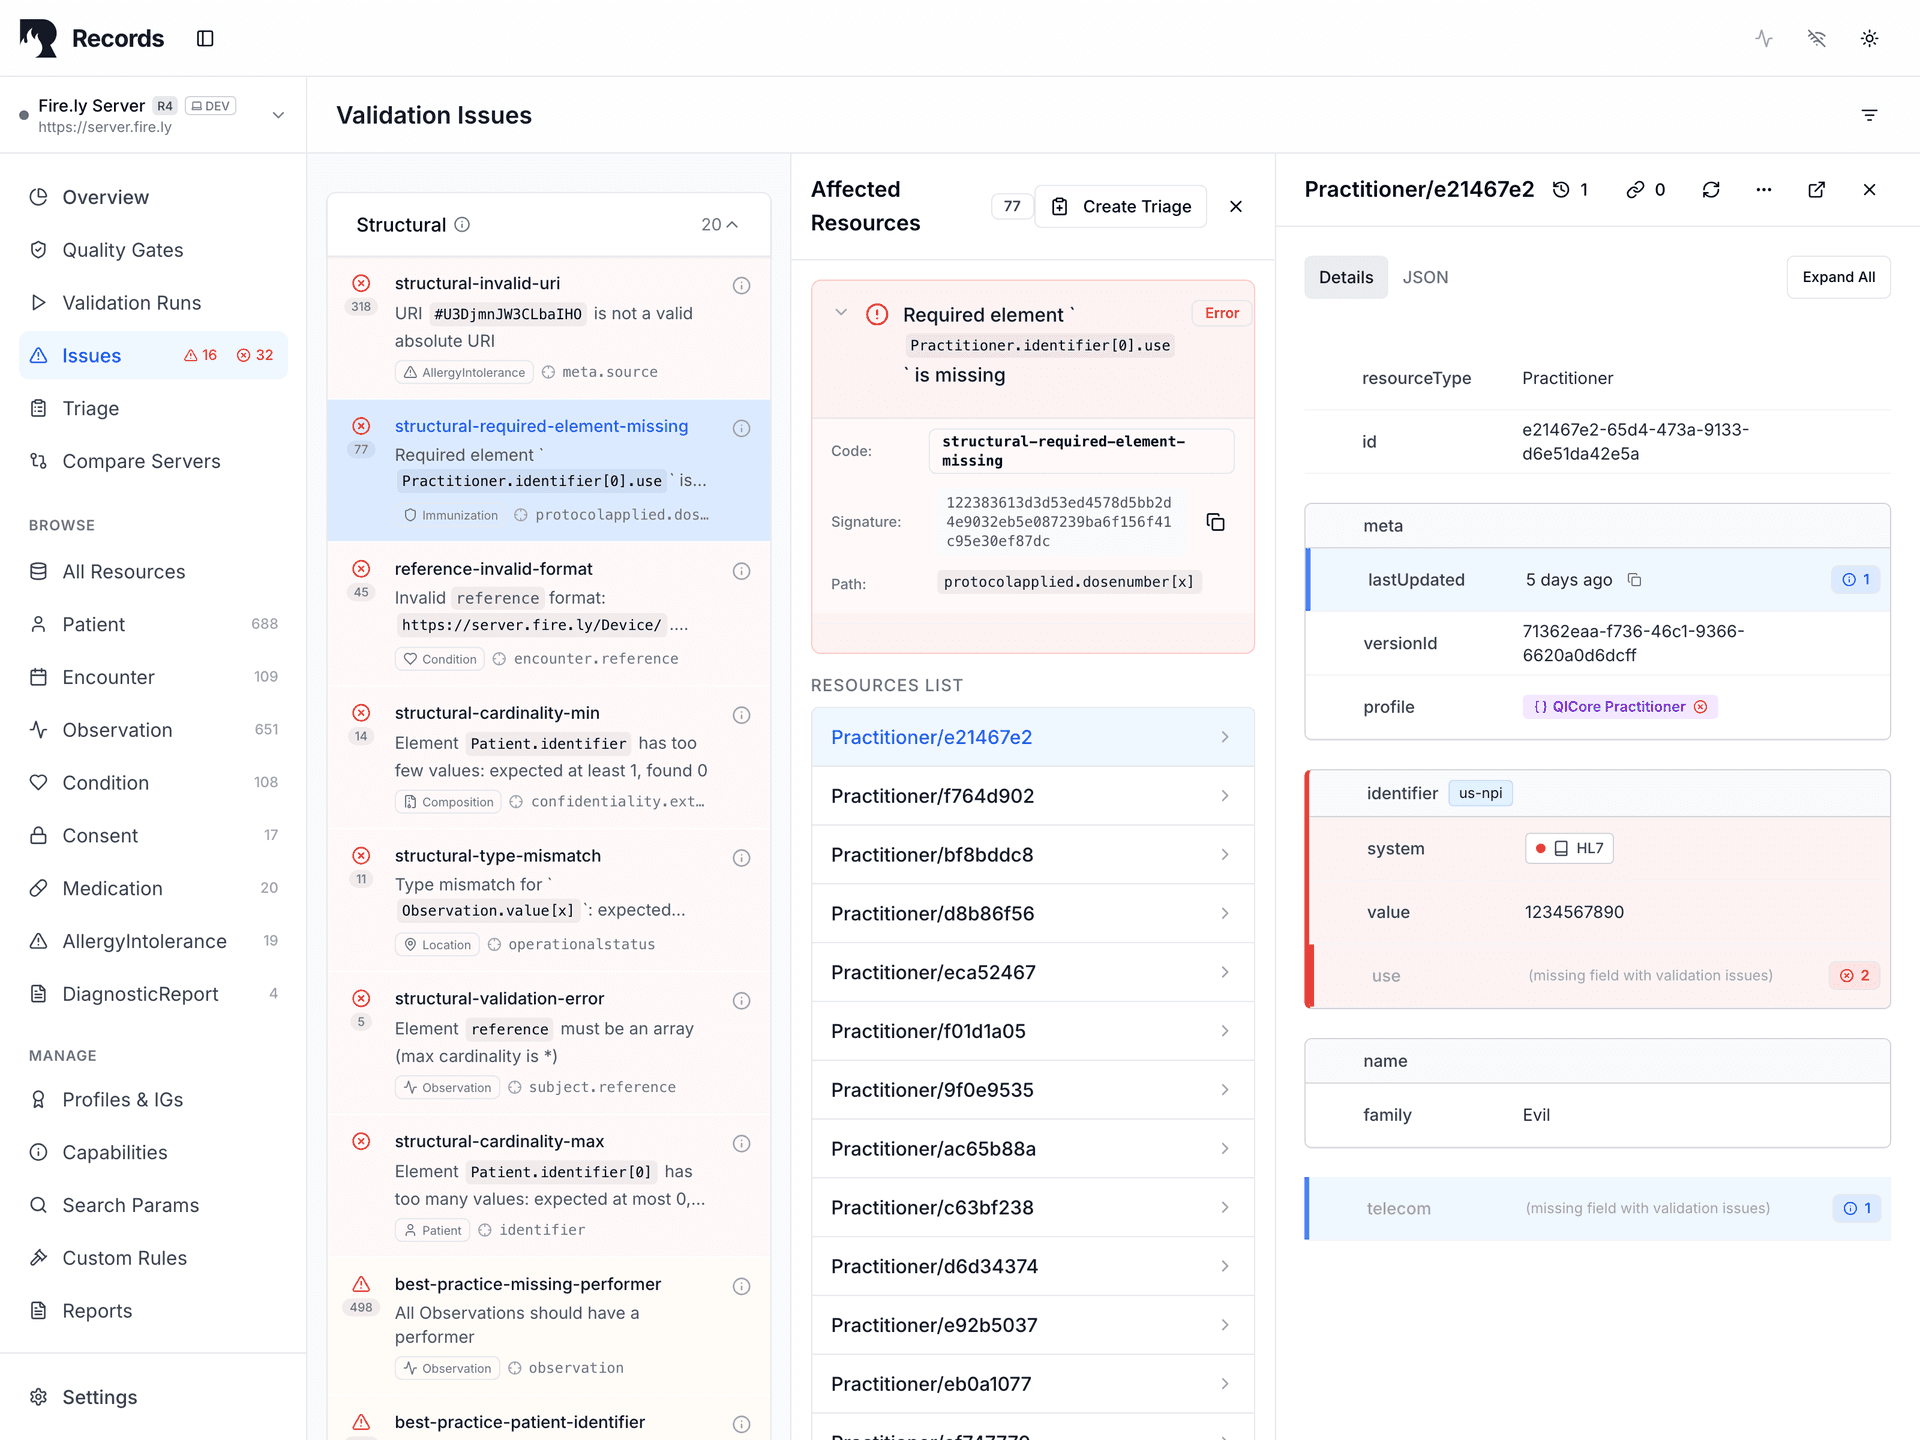Image resolution: width=1920 pixels, height=1440 pixels.
Task: Open the Triage section in sidebar
Action: pos(90,408)
